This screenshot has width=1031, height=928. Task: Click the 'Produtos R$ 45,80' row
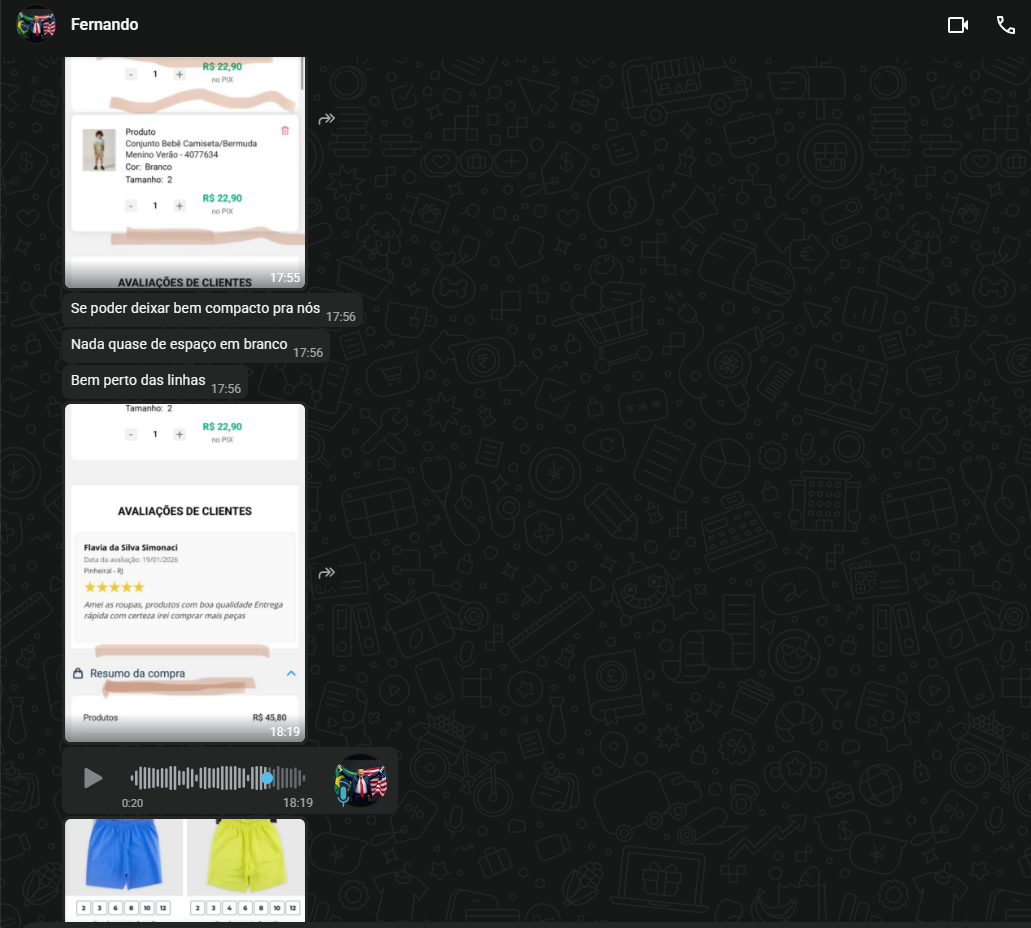click(x=185, y=718)
